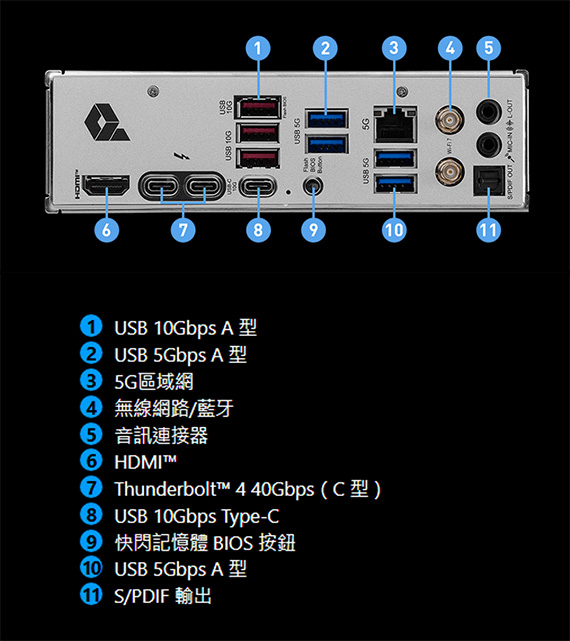Click the S/PDIF optical out port

pyautogui.click(x=488, y=181)
